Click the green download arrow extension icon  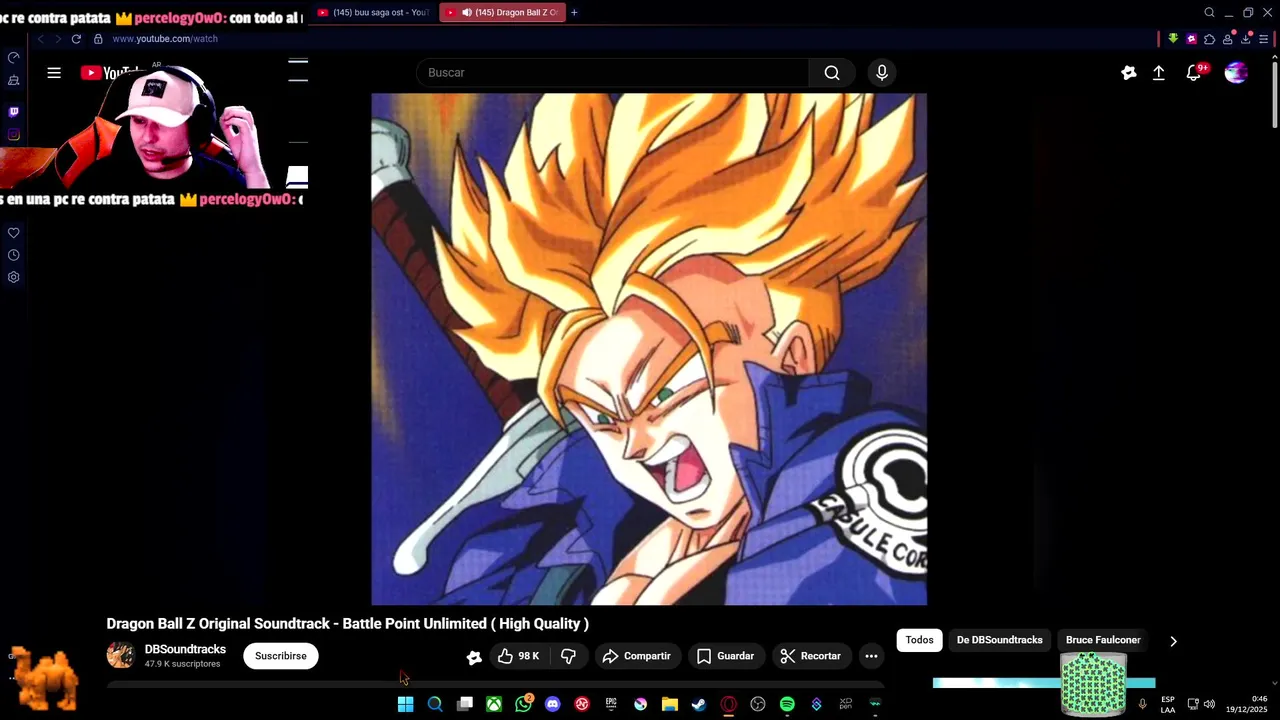[x=1173, y=39]
